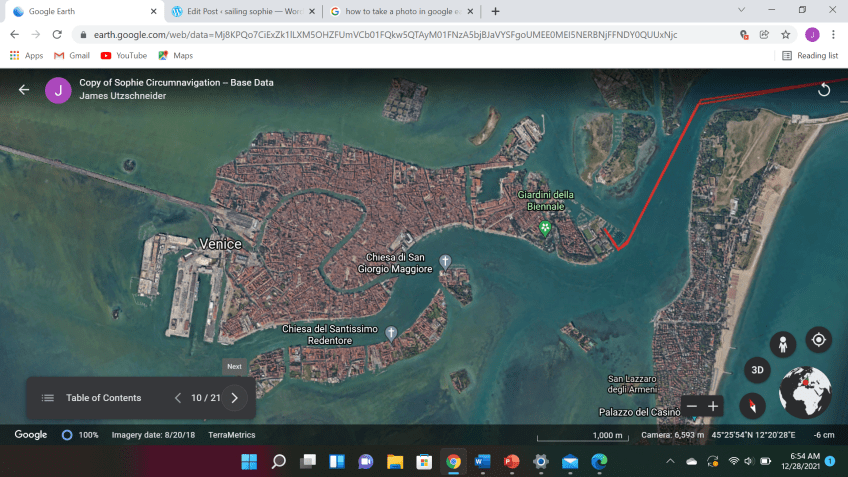Image resolution: width=848 pixels, height=477 pixels.
Task: Click the fly to my location icon
Action: pos(818,340)
